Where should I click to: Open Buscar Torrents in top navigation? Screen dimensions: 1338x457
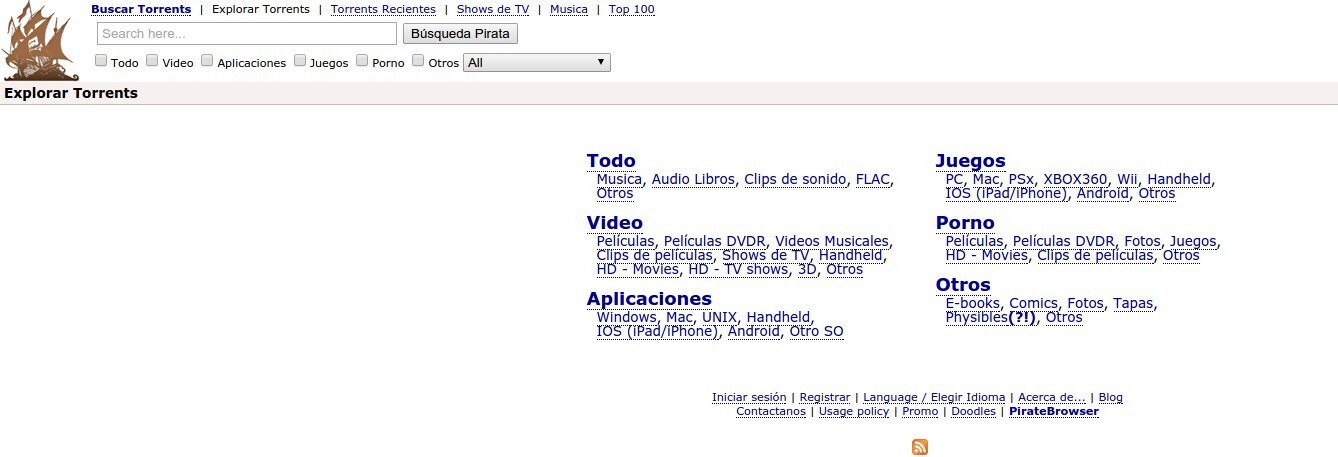pos(141,9)
